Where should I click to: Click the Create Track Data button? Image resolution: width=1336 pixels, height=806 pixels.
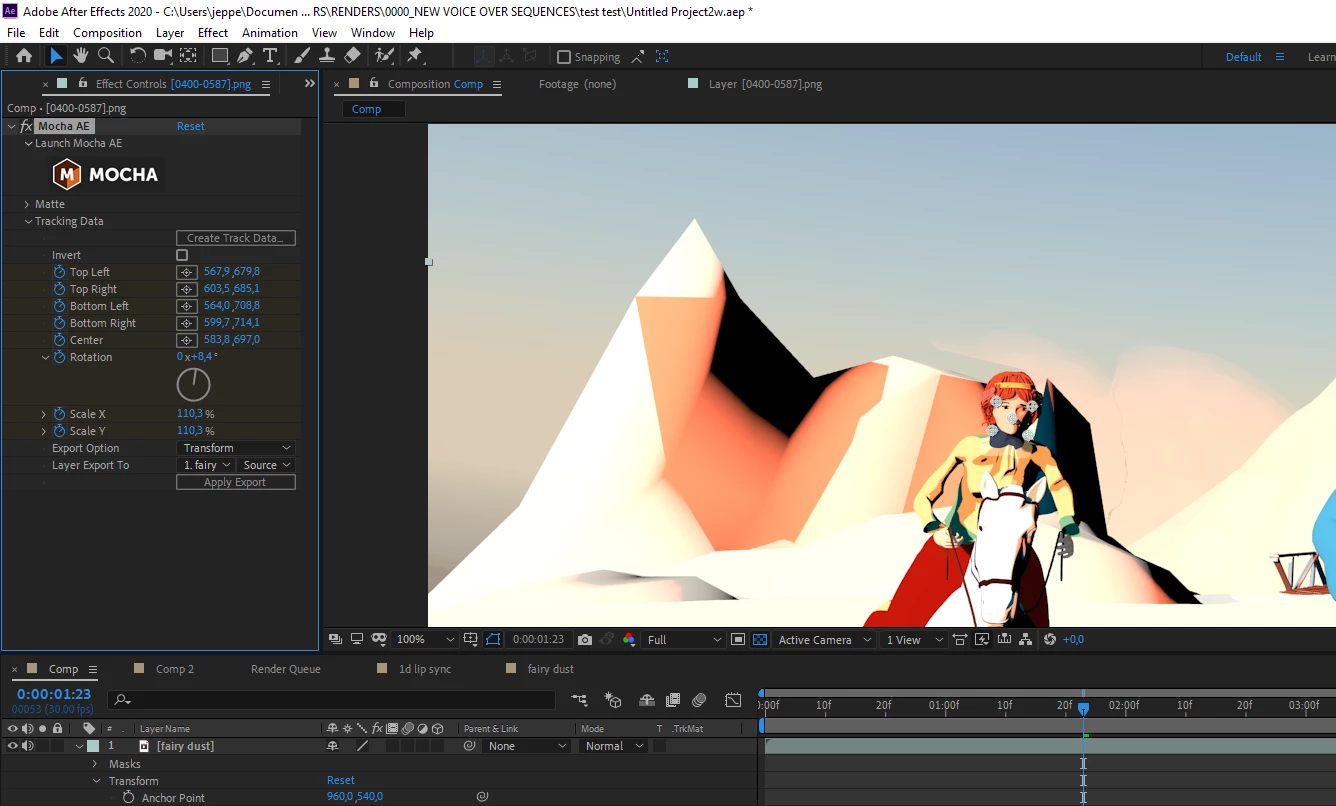[x=236, y=238]
